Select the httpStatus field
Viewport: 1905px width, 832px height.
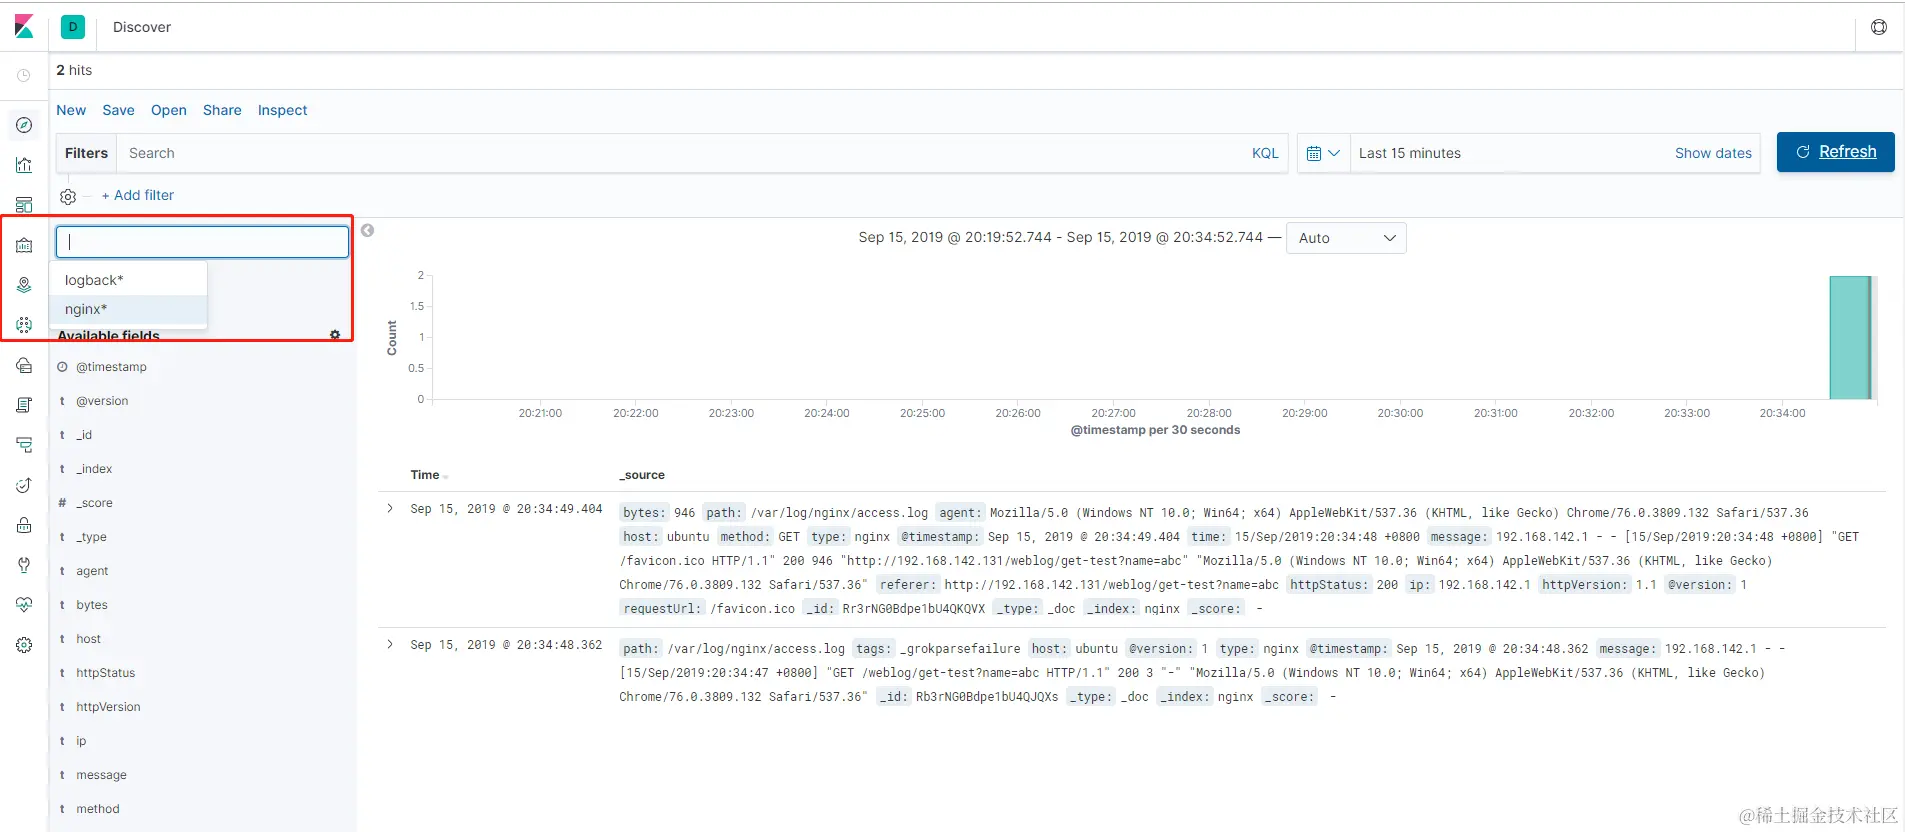click(105, 673)
